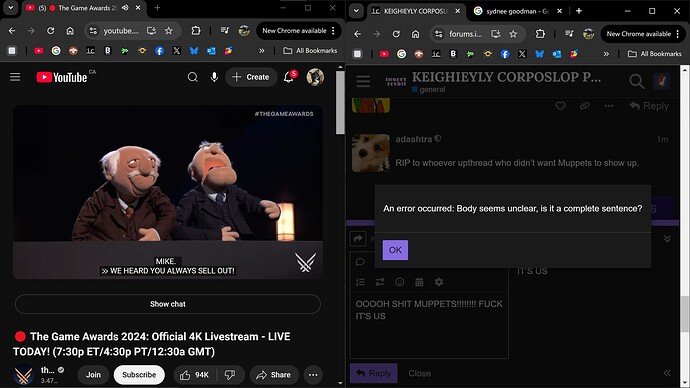
Task: Dismiss the error dialog with OK
Action: (x=395, y=250)
